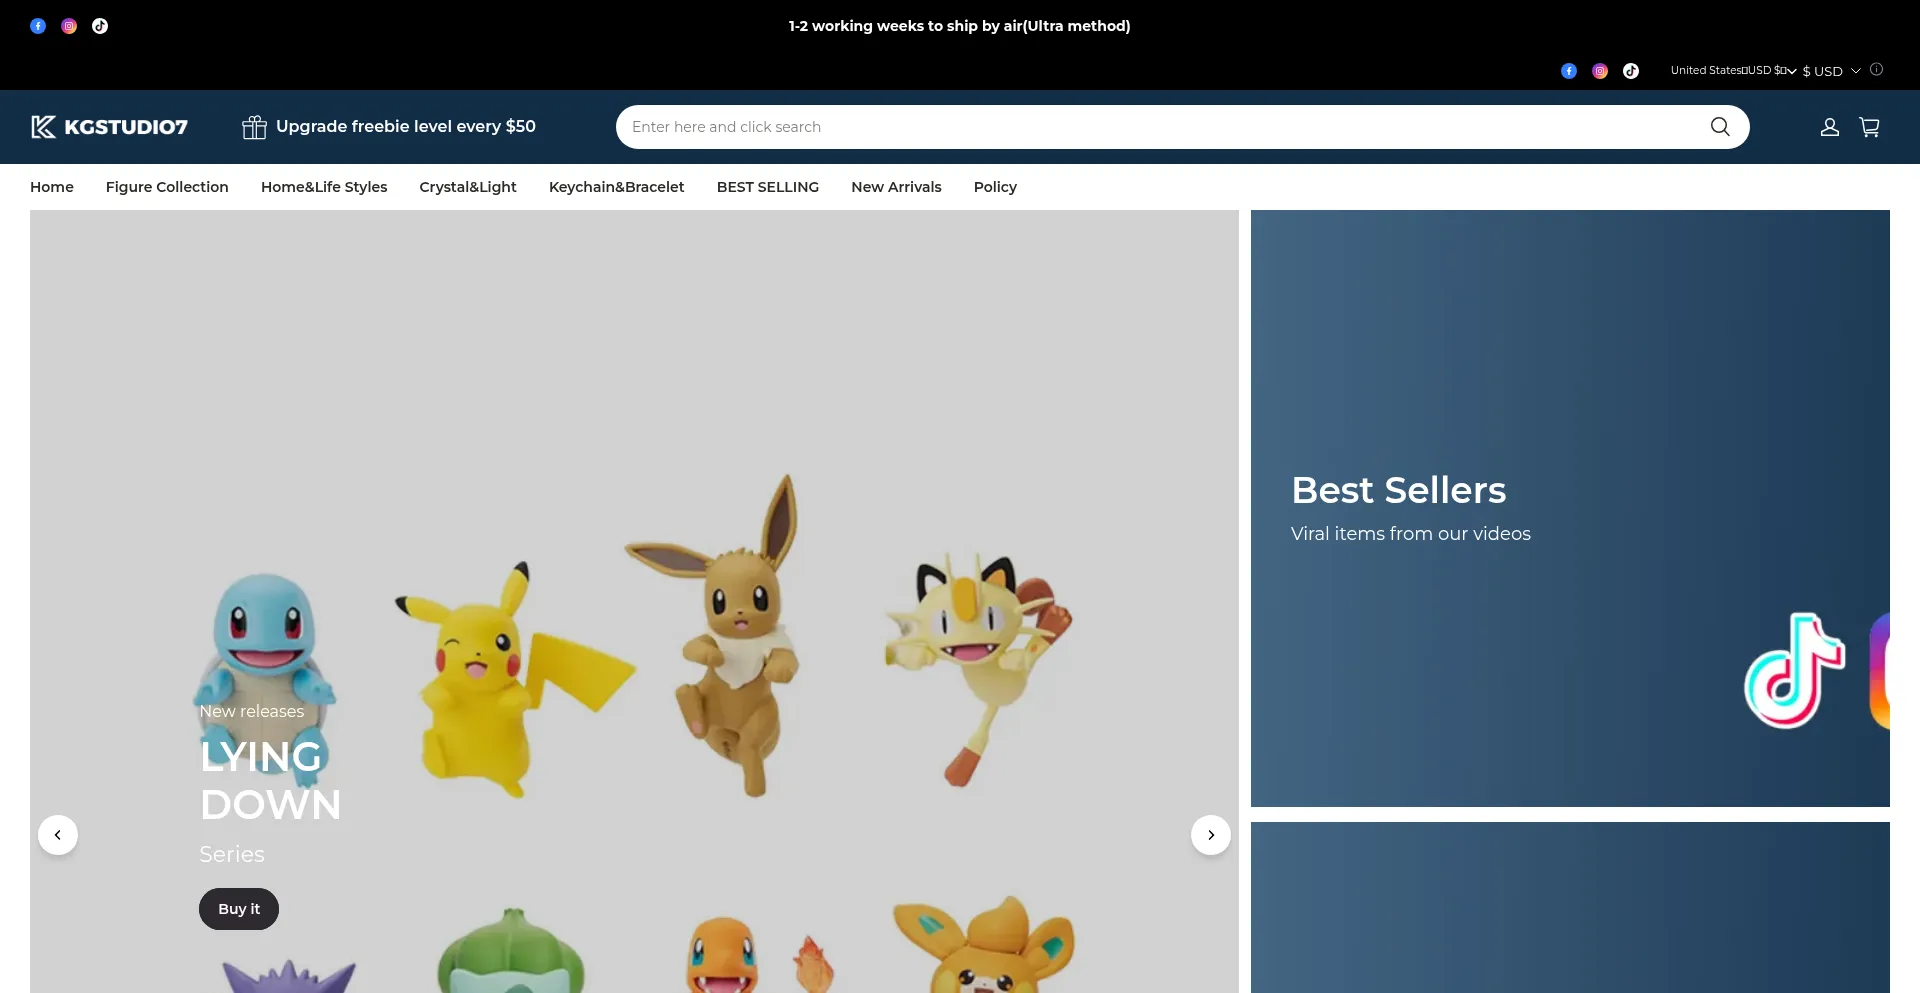Open the shopping cart icon

click(1869, 127)
